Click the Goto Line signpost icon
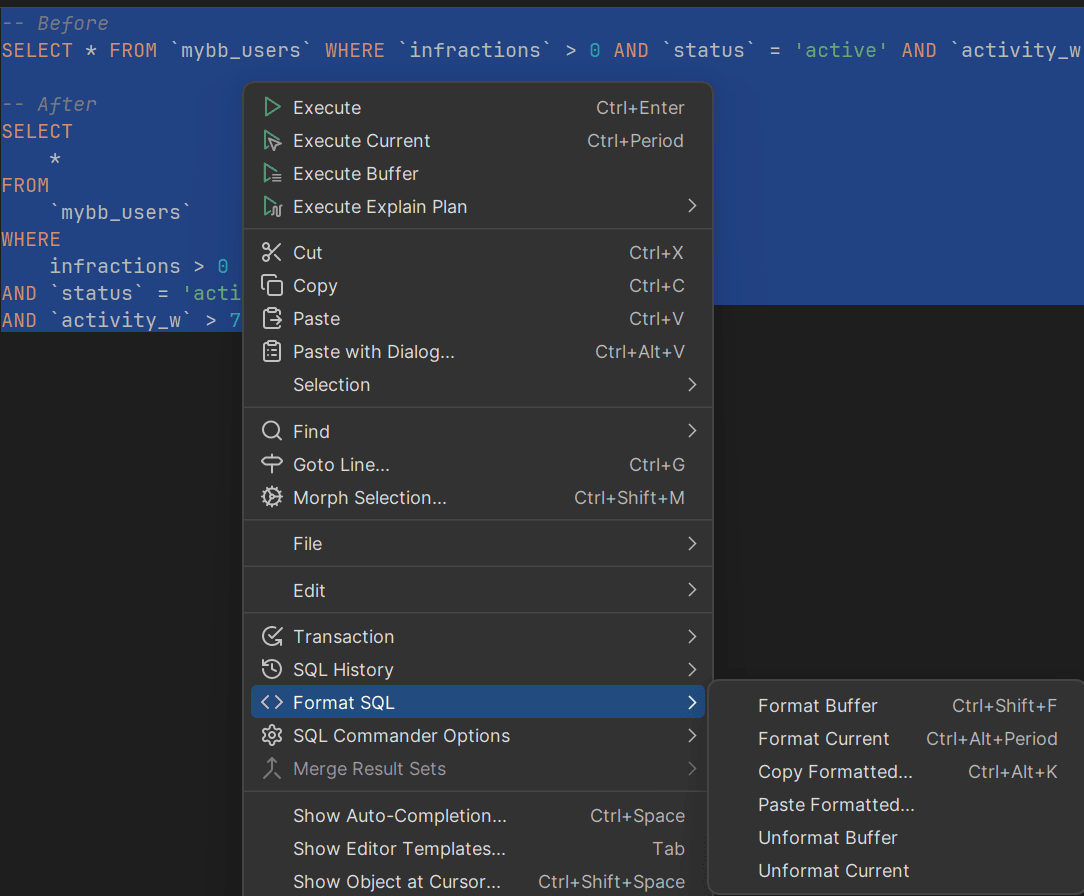 click(x=272, y=464)
